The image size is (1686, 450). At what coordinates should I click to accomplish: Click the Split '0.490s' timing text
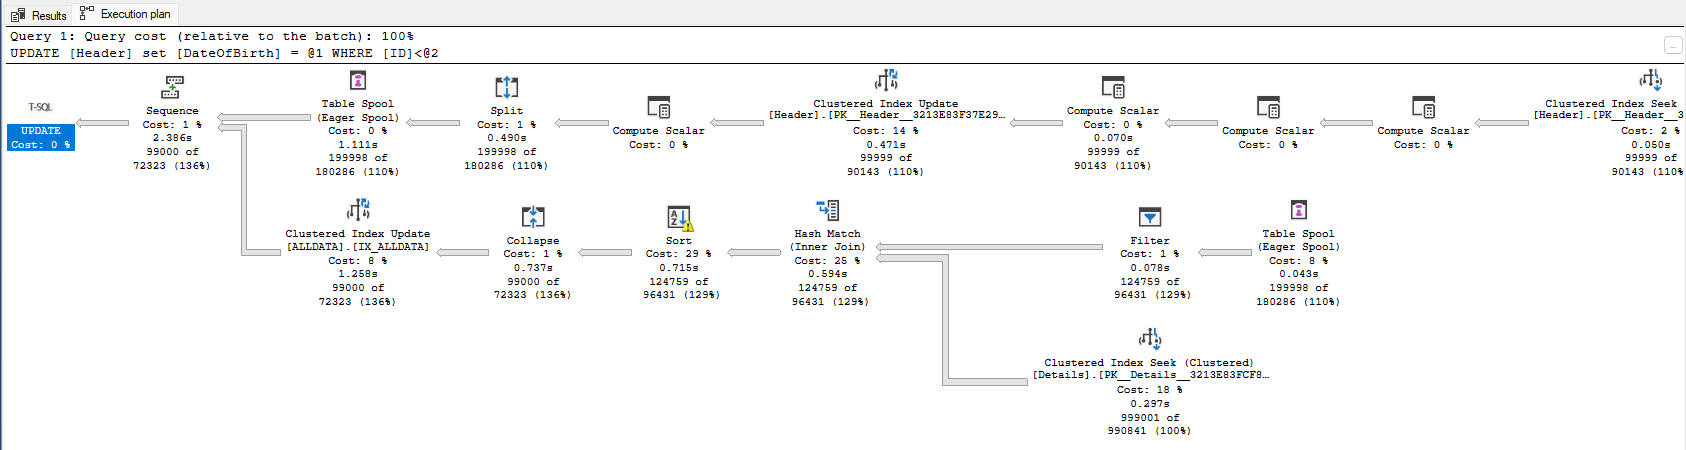[x=507, y=138]
